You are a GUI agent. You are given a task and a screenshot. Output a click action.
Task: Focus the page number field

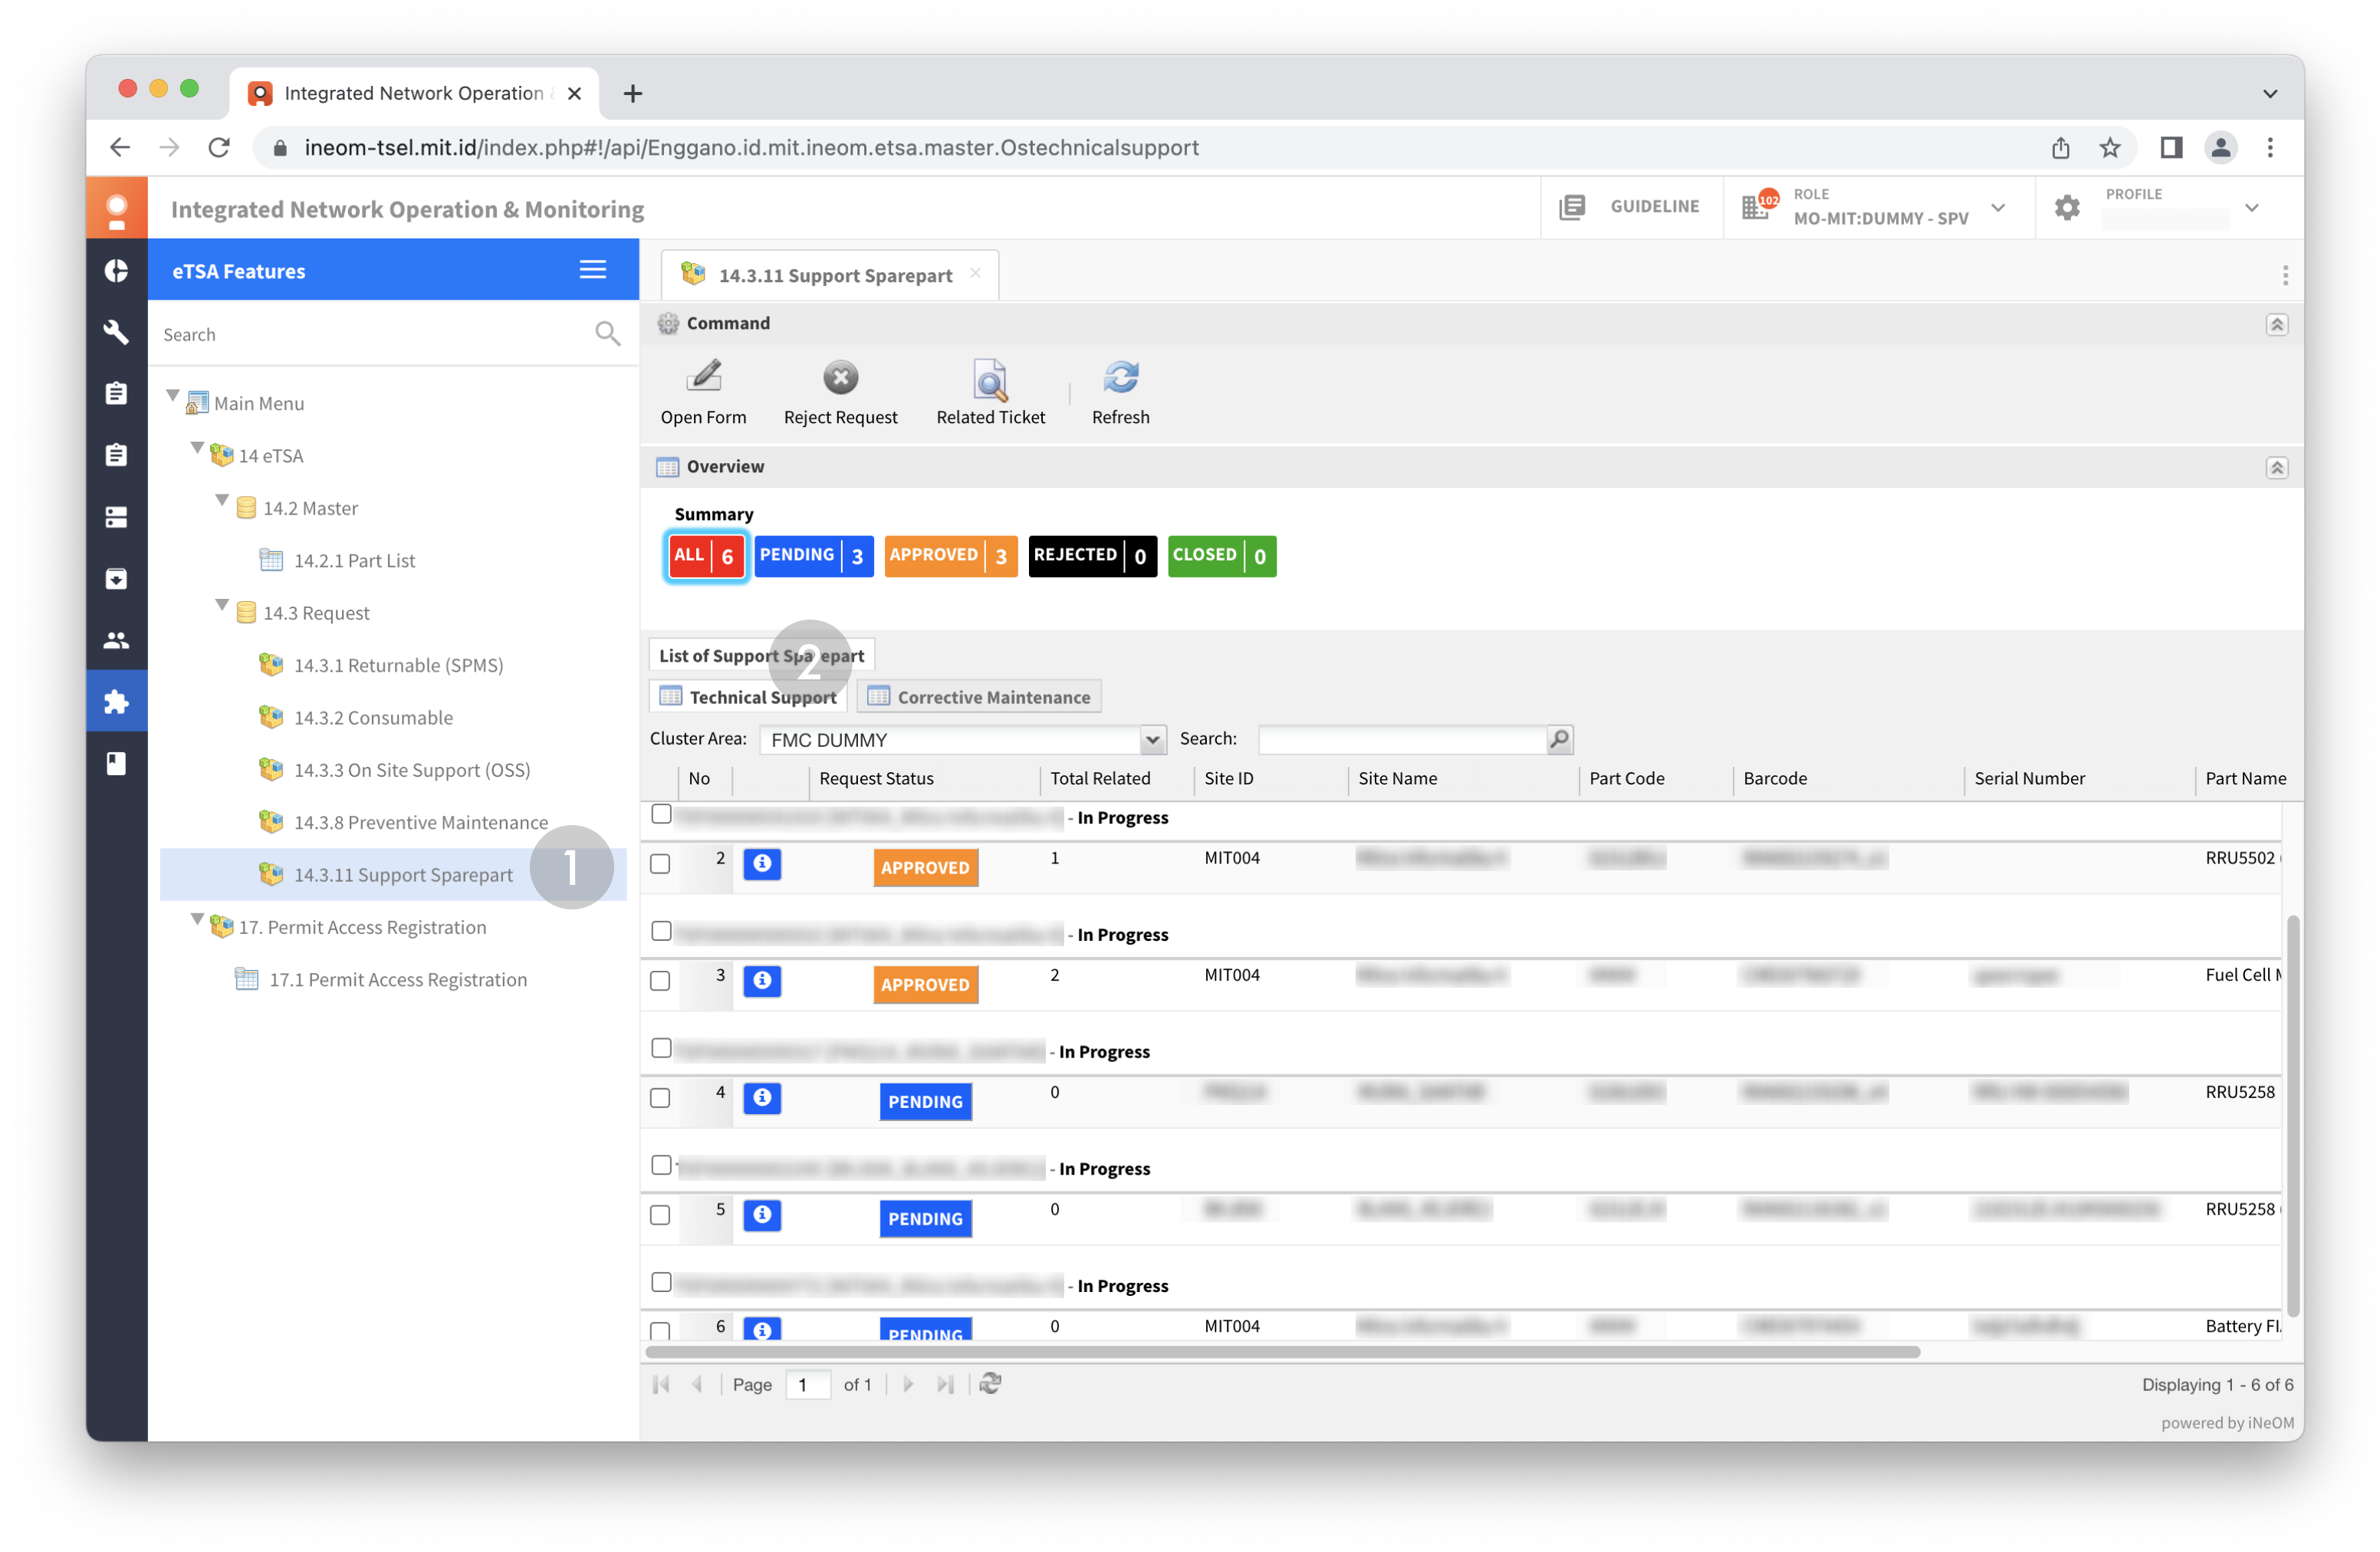click(808, 1385)
